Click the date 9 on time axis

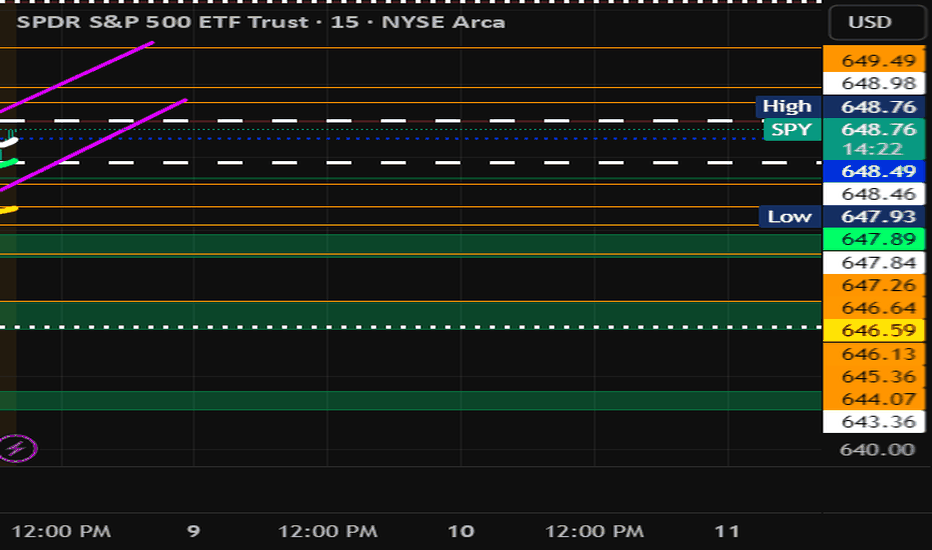tap(193, 531)
